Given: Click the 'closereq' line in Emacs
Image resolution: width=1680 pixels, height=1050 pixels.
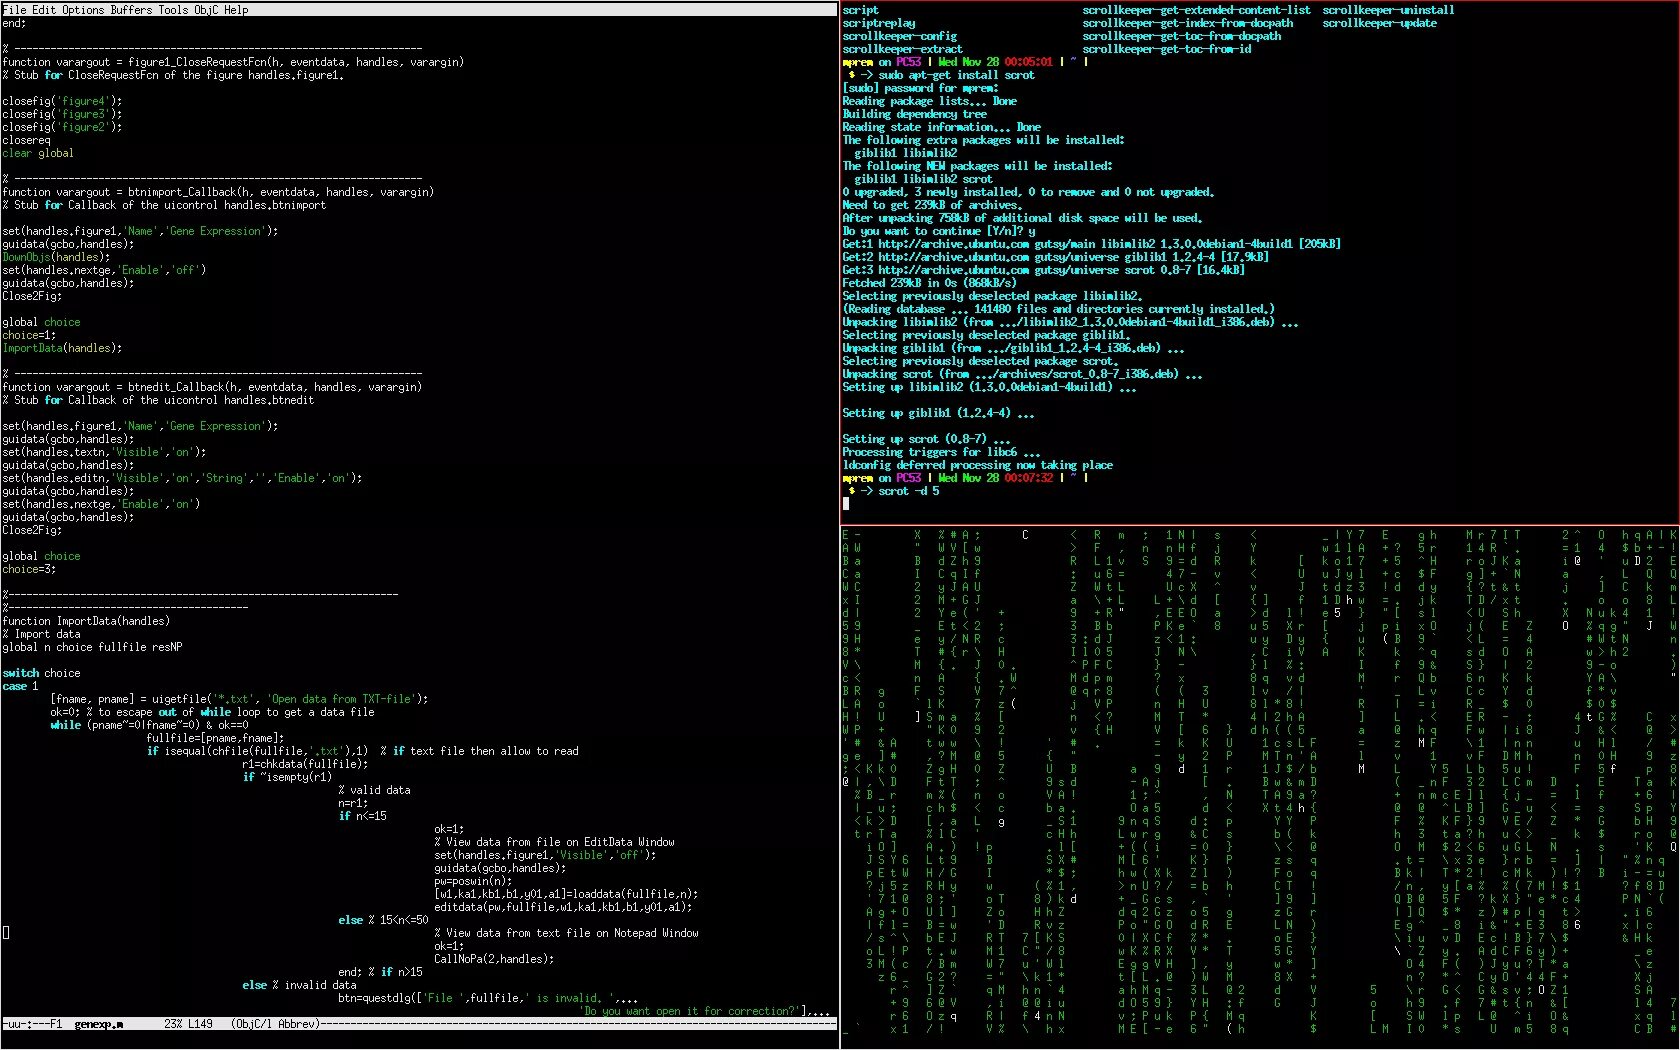Looking at the screenshot, I should tap(26, 140).
